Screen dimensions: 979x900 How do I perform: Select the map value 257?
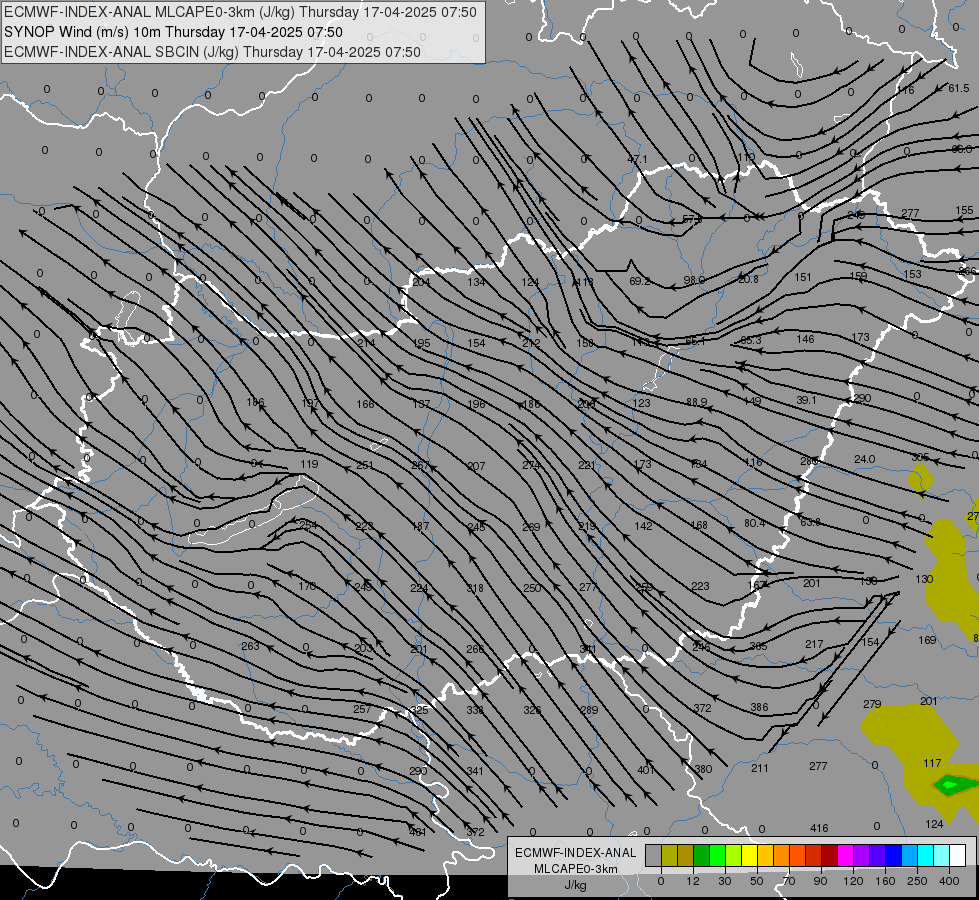[x=362, y=709]
